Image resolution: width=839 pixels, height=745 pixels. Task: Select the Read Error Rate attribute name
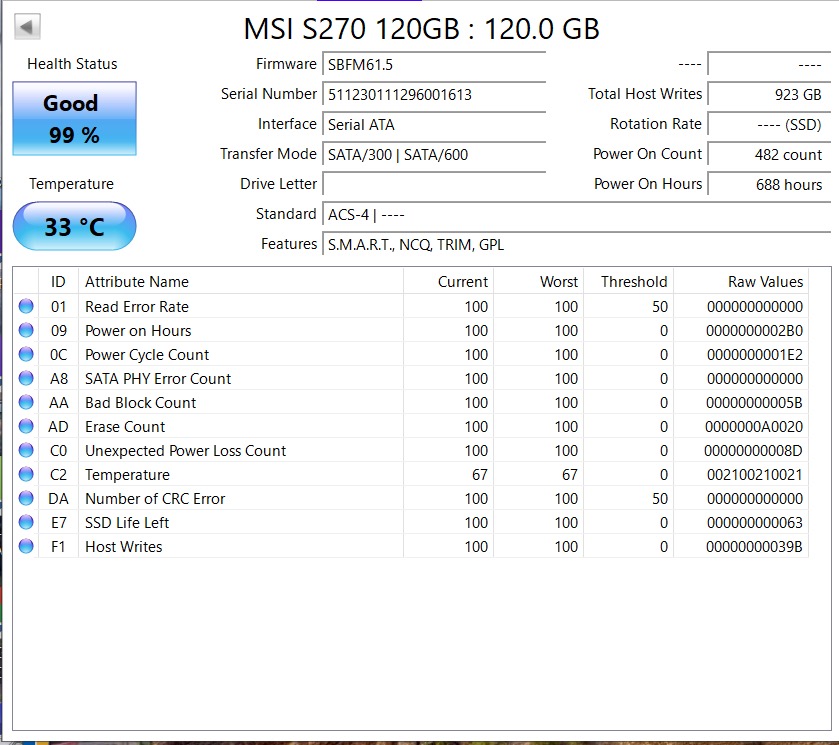coord(137,307)
